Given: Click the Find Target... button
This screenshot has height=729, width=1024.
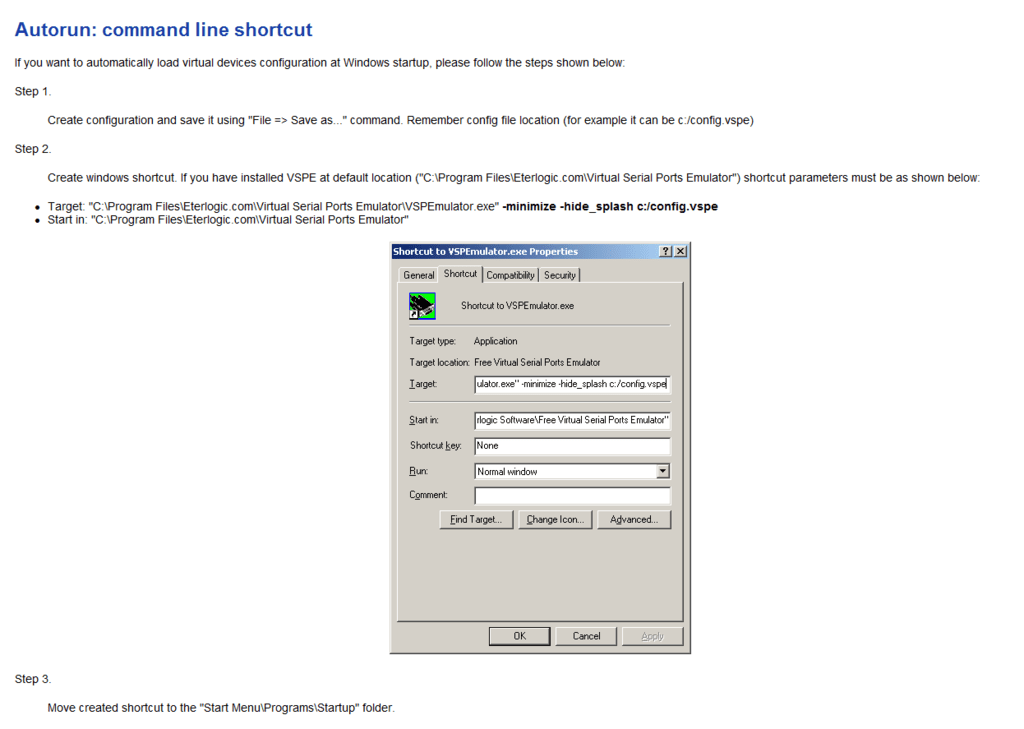Looking at the screenshot, I should coord(475,519).
